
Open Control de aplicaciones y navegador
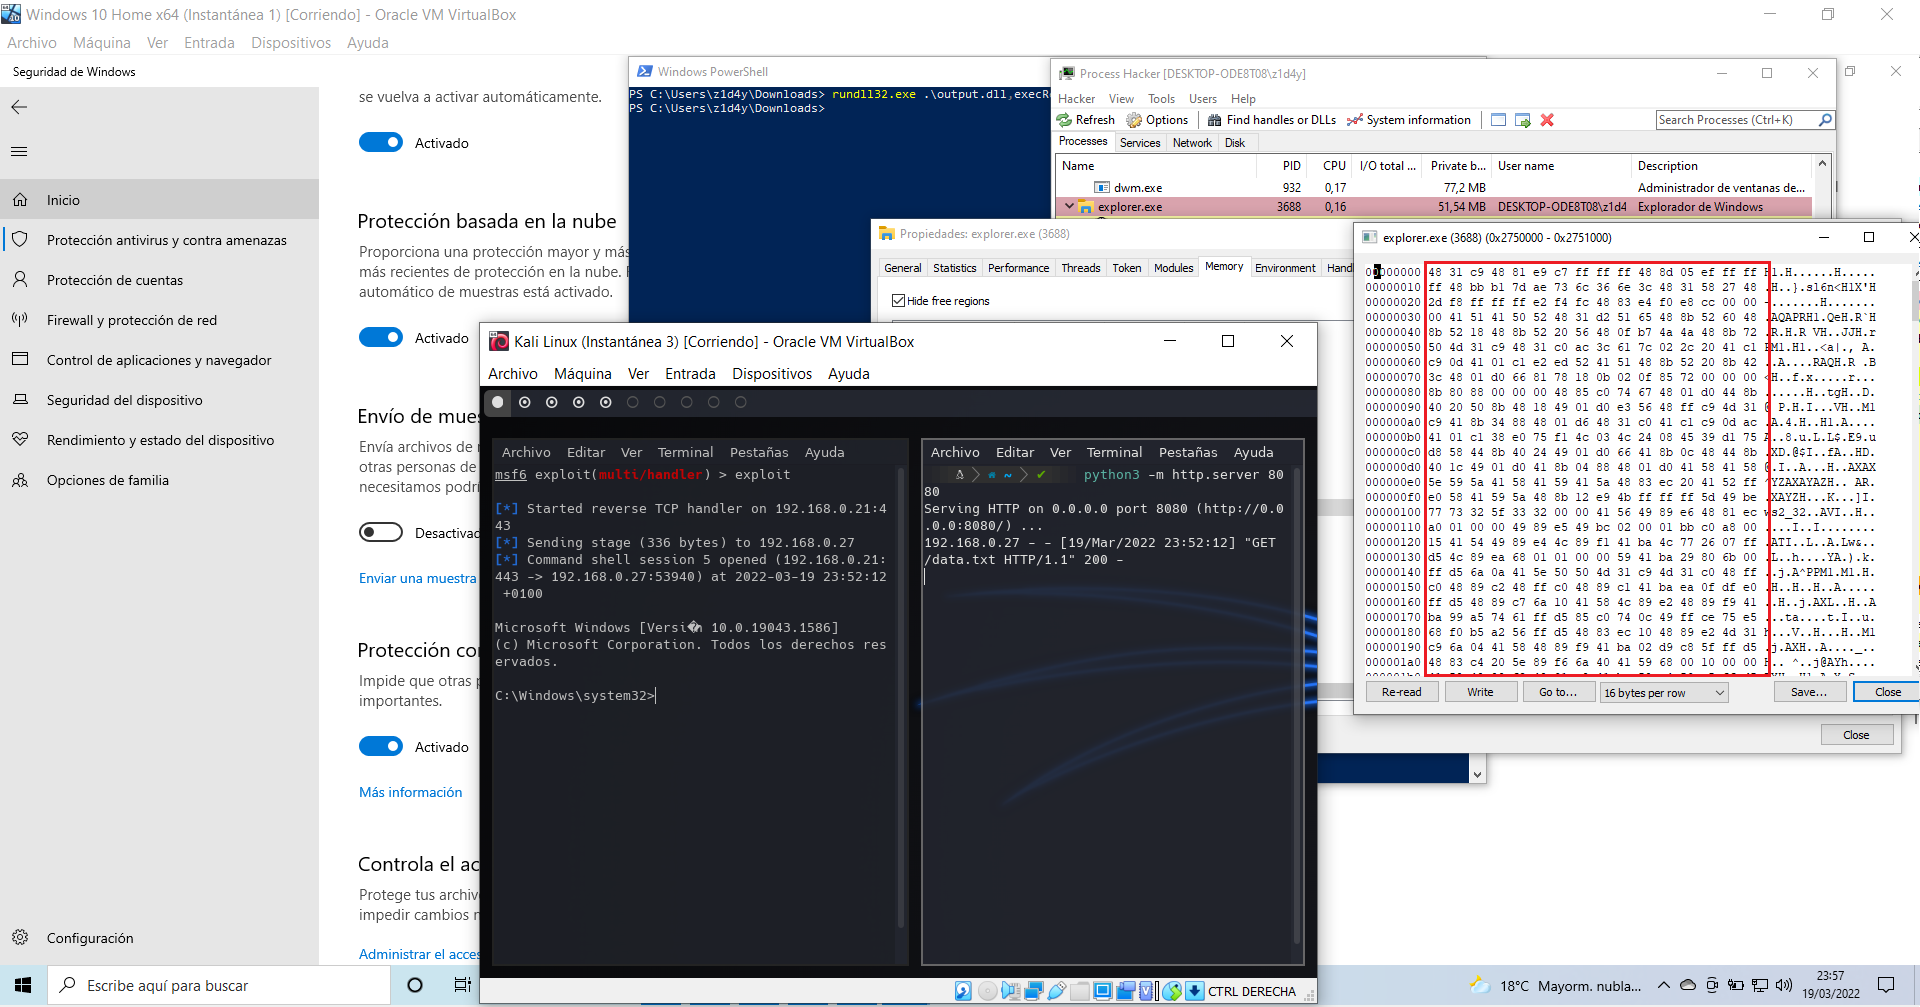click(160, 360)
